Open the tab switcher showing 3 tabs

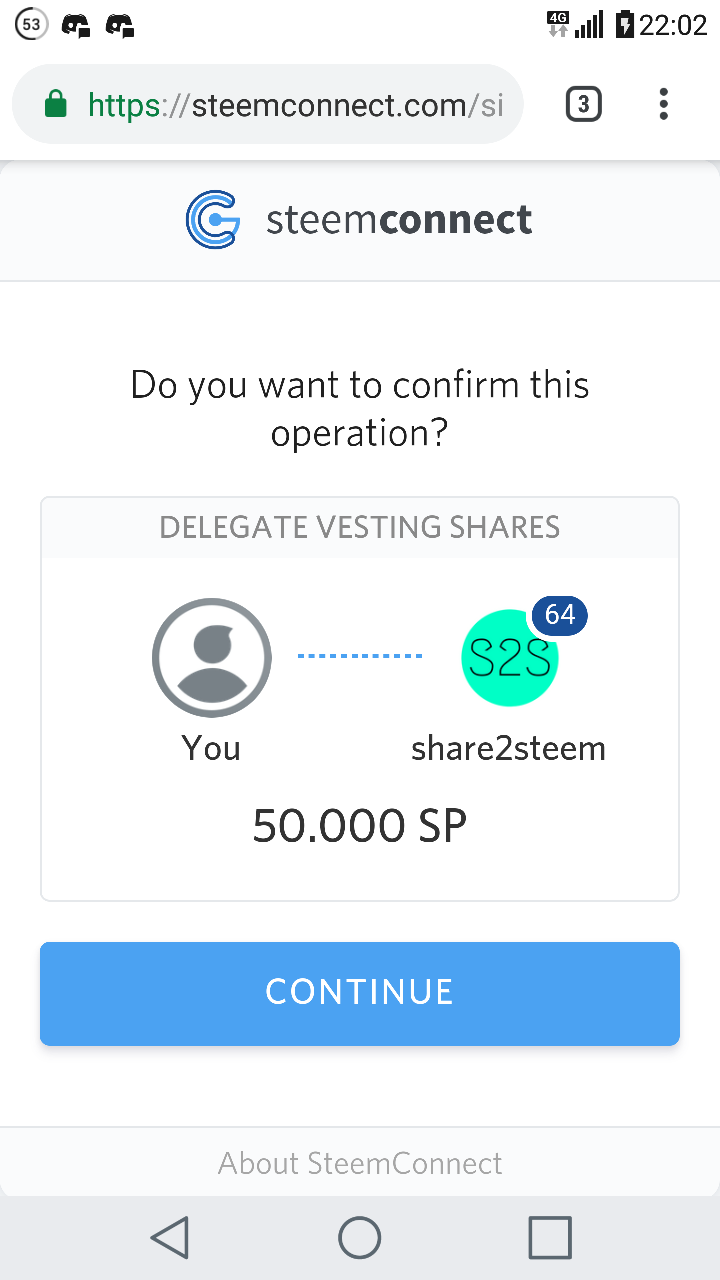click(x=584, y=104)
